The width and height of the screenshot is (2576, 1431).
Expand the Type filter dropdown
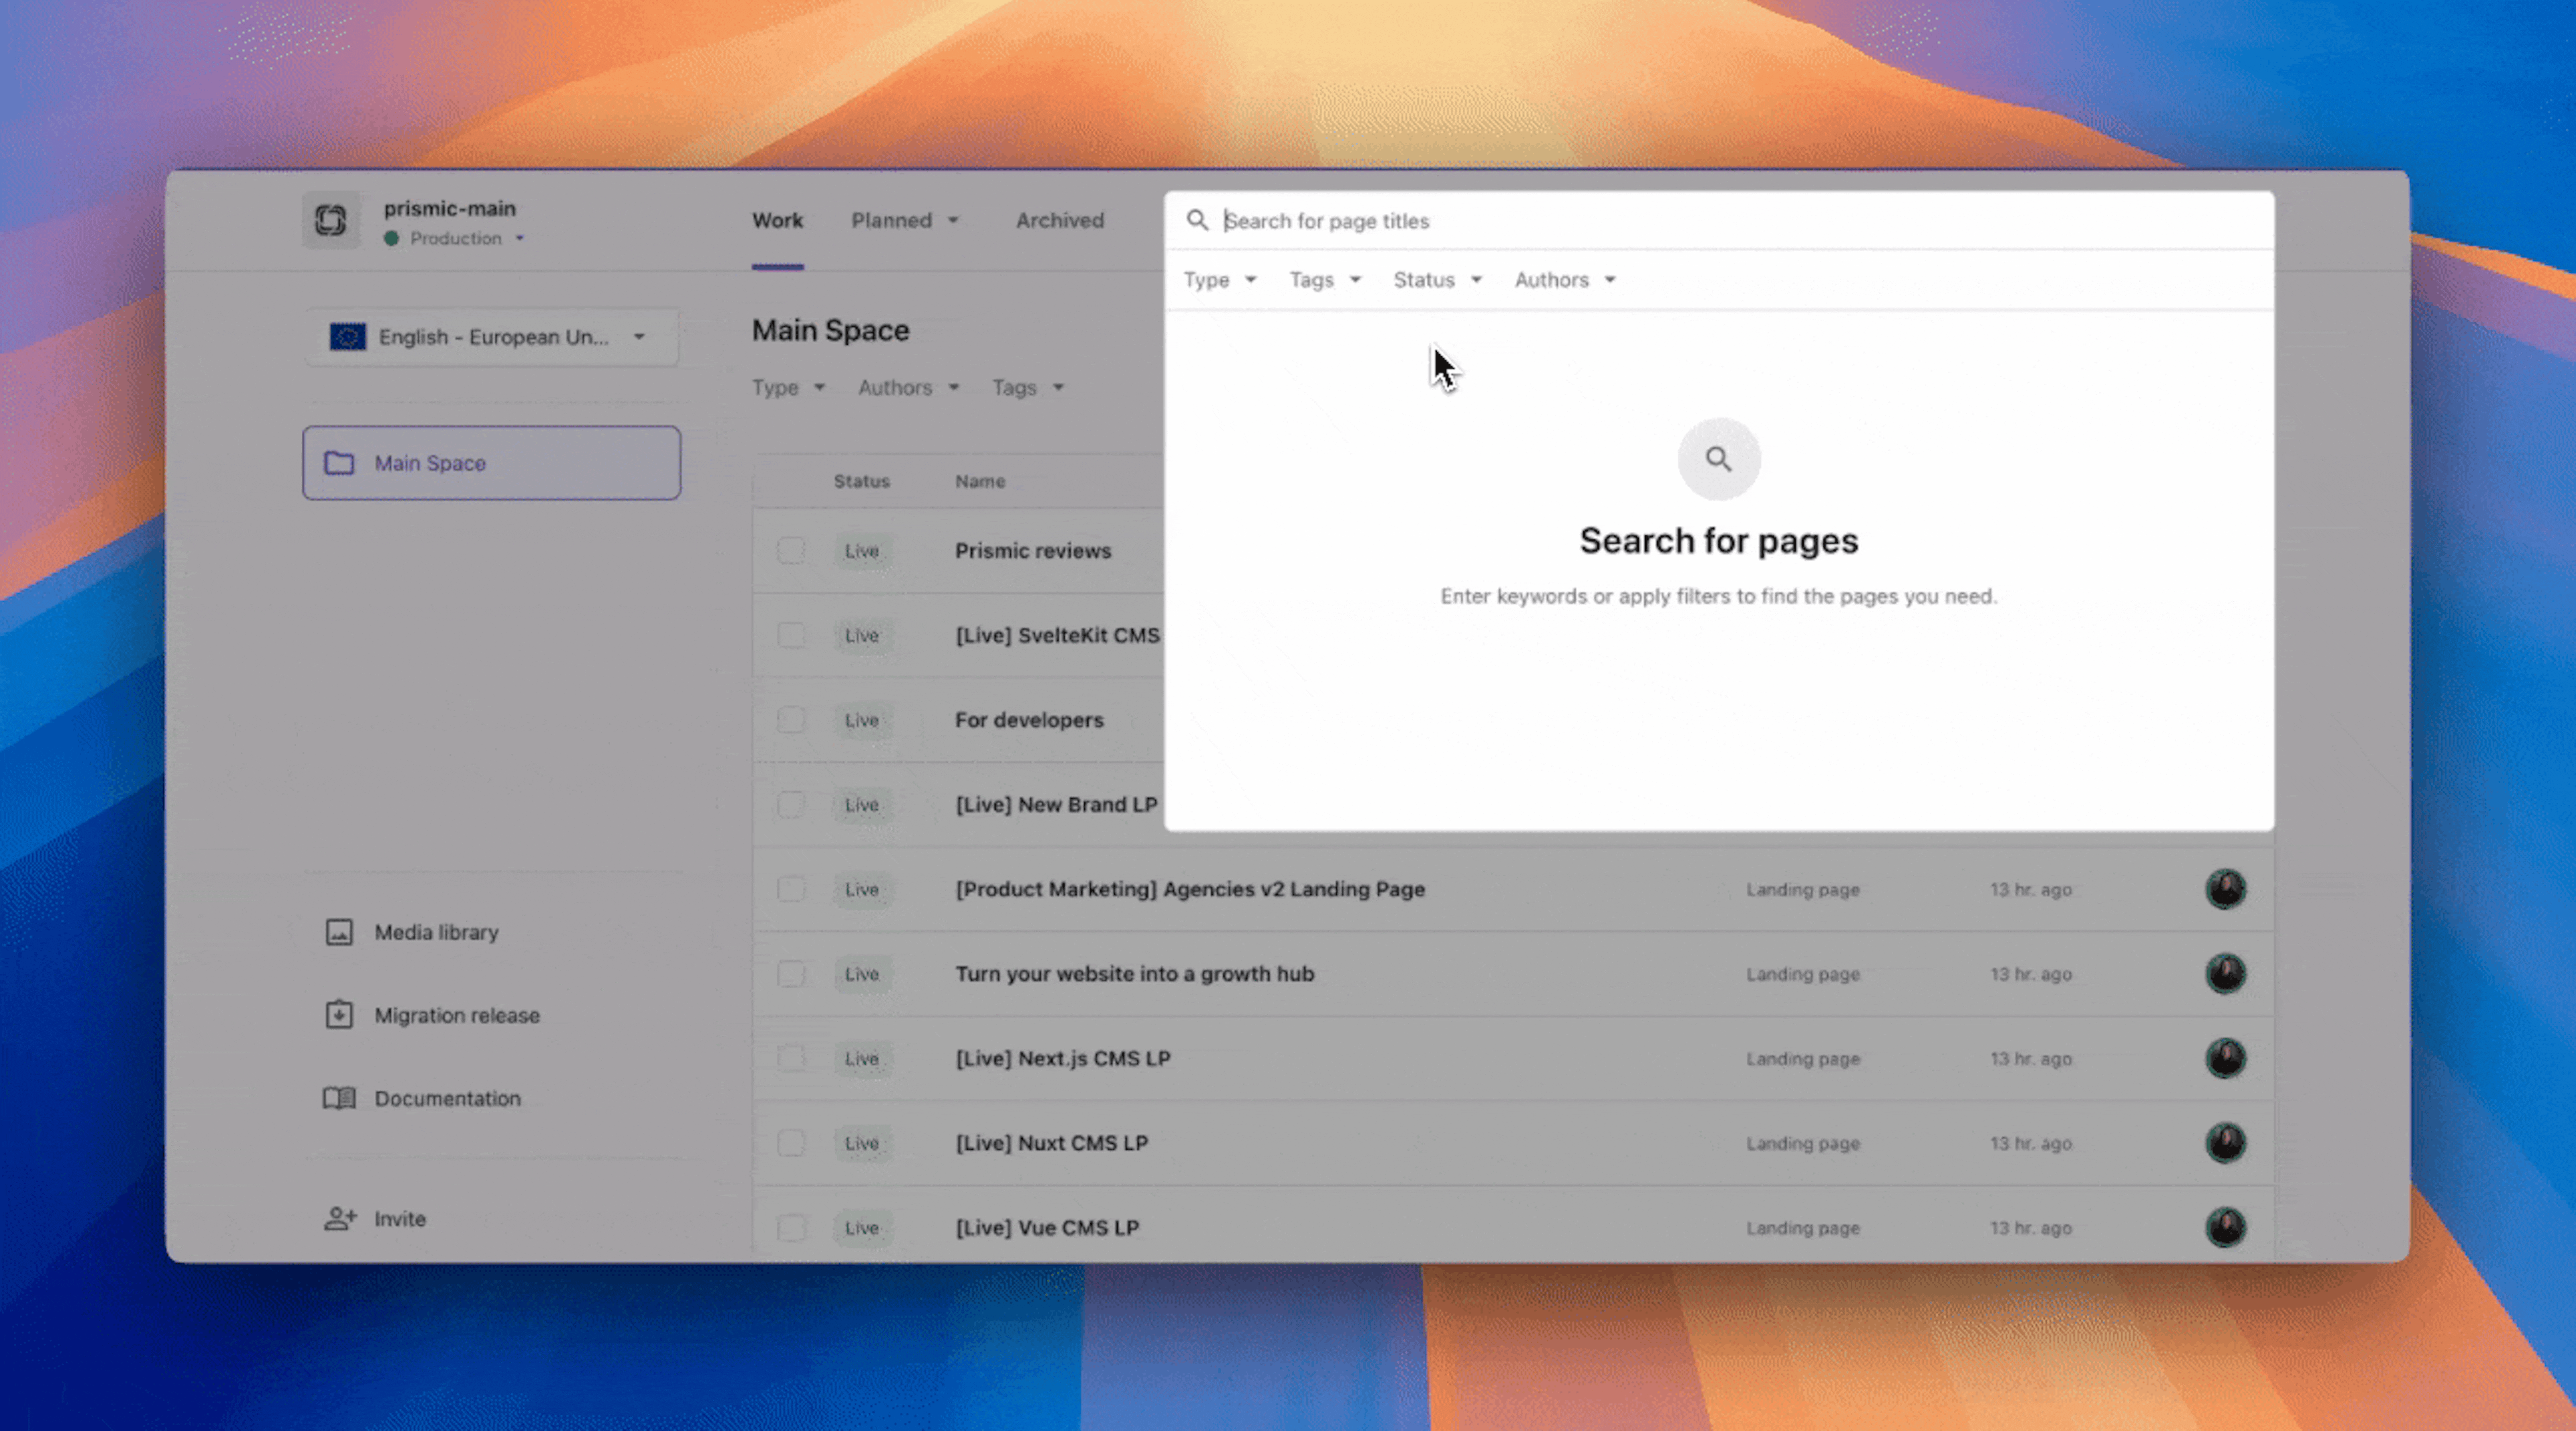tap(1221, 280)
